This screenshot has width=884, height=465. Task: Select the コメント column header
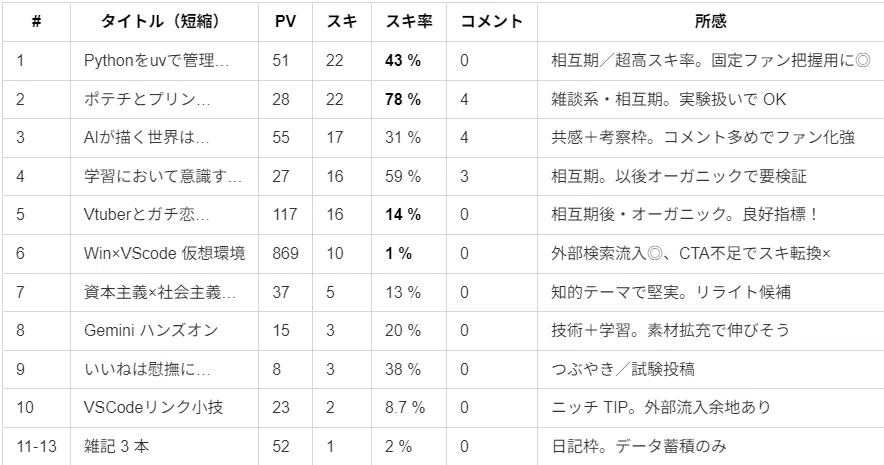coord(492,21)
